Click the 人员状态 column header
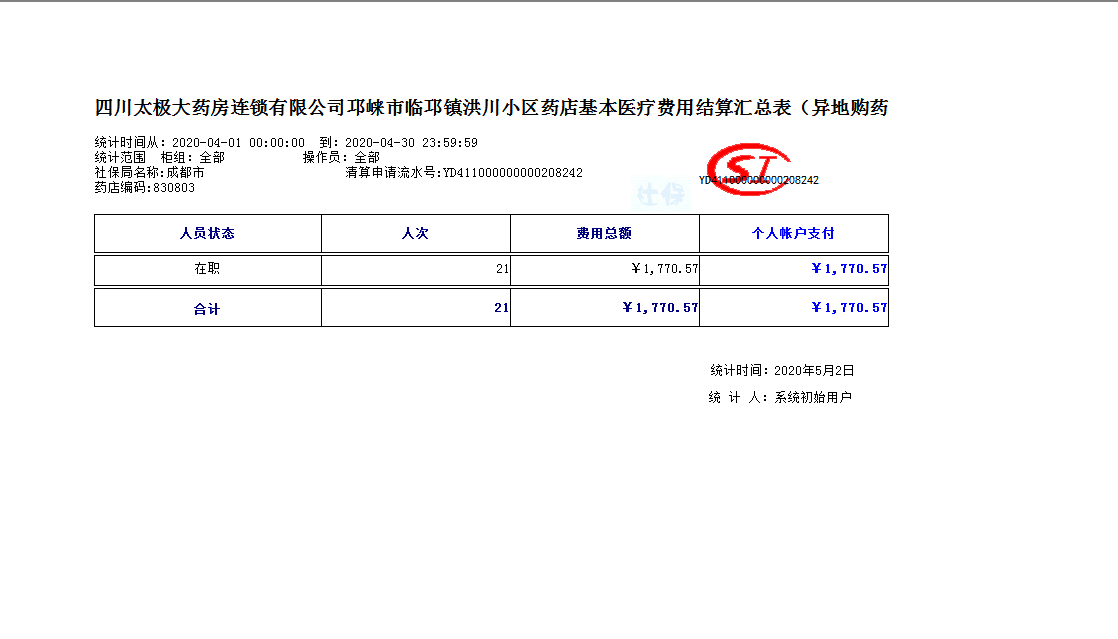This screenshot has height=639, width=1118. coord(207,233)
